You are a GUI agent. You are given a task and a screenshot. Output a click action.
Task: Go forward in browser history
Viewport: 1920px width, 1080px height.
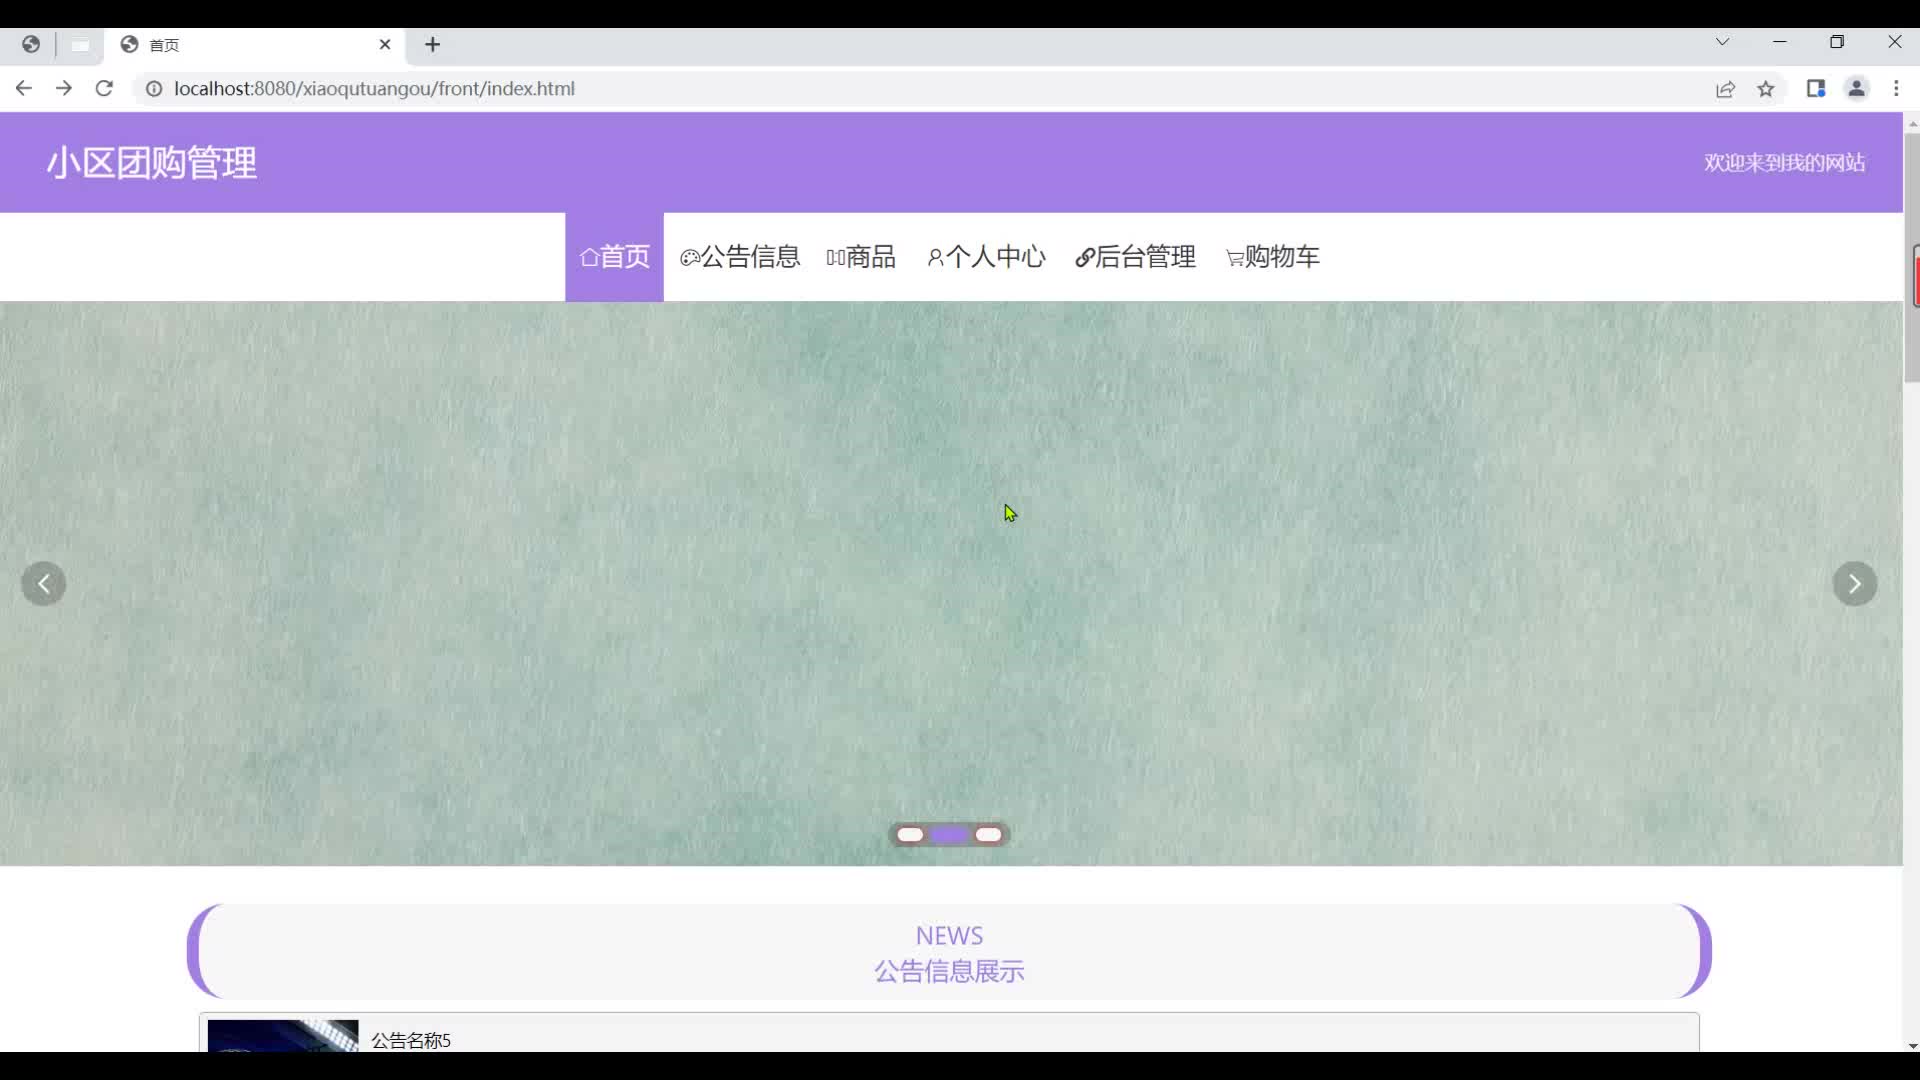(x=64, y=88)
